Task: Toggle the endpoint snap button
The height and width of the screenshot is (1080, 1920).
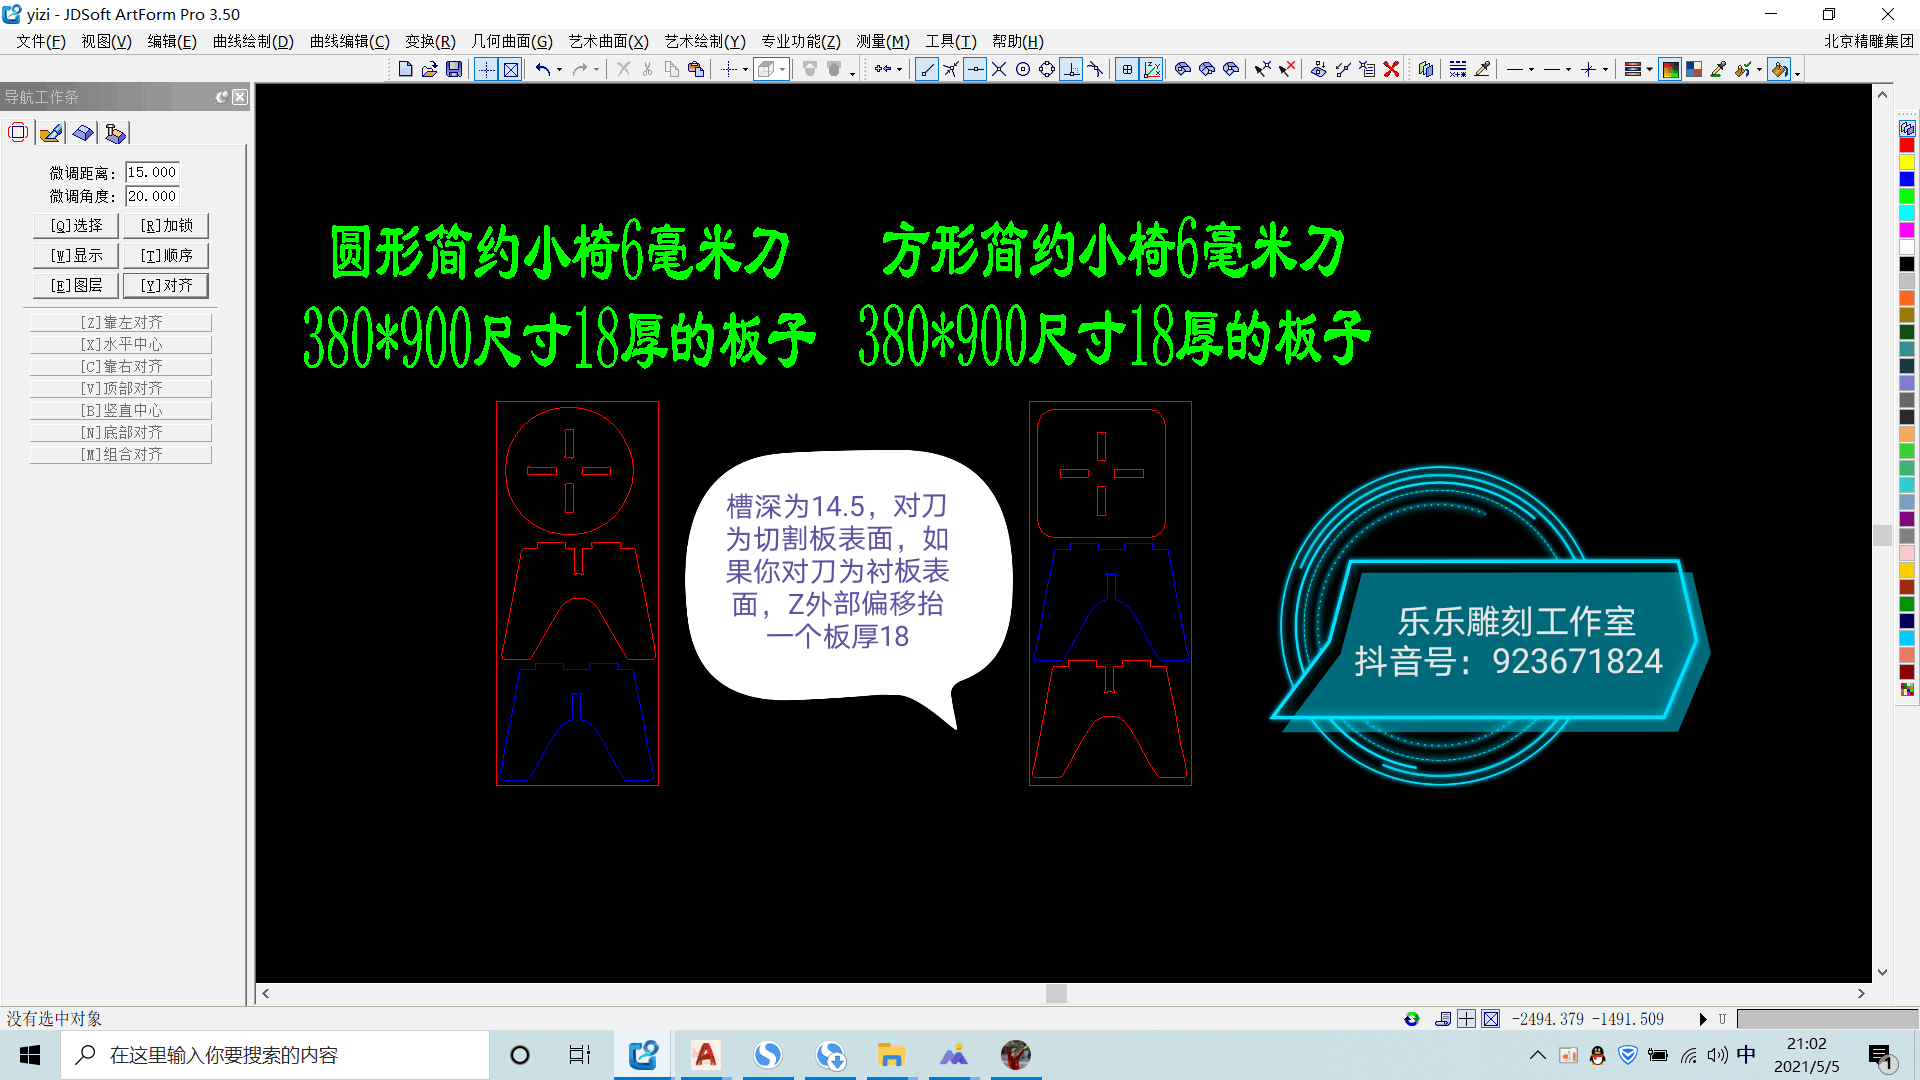Action: click(927, 69)
